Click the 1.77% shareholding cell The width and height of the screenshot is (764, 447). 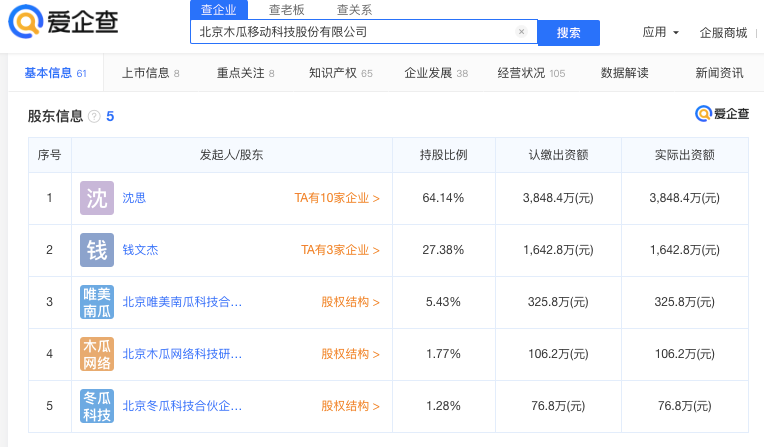[443, 354]
